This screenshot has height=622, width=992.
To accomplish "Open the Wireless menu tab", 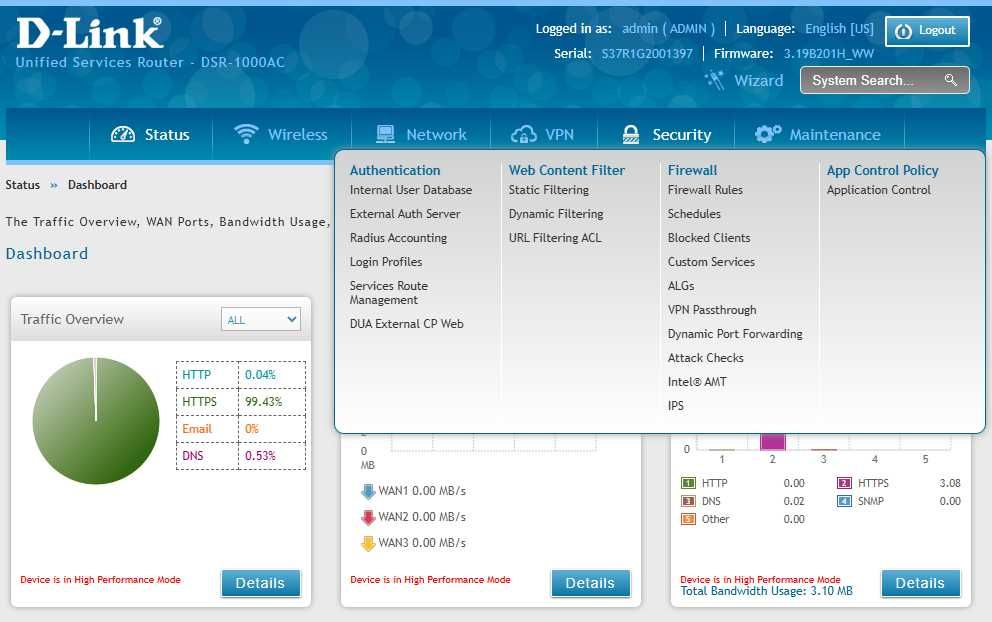I will click(x=281, y=134).
